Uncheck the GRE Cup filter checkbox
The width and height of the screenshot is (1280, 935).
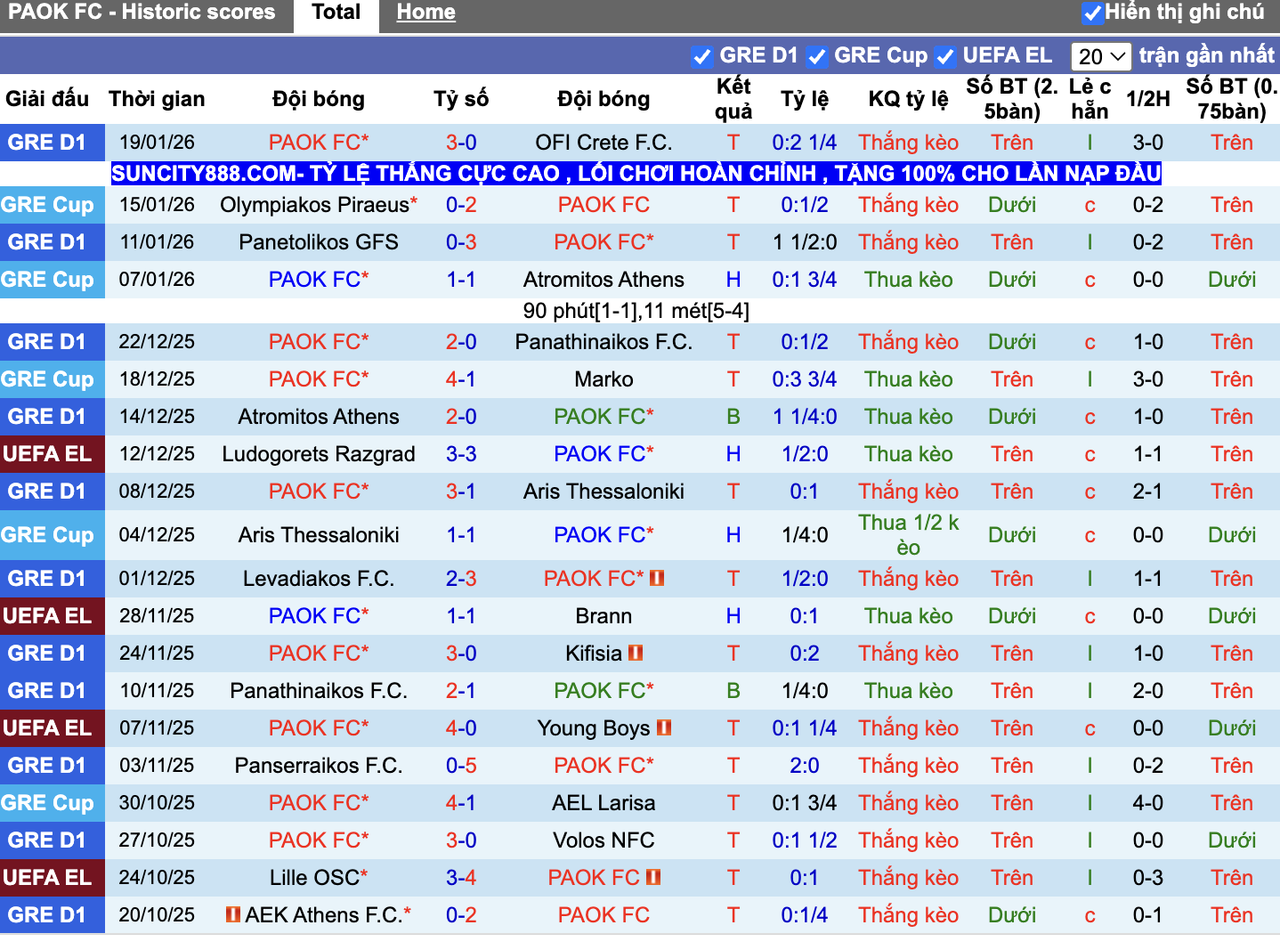point(817,56)
